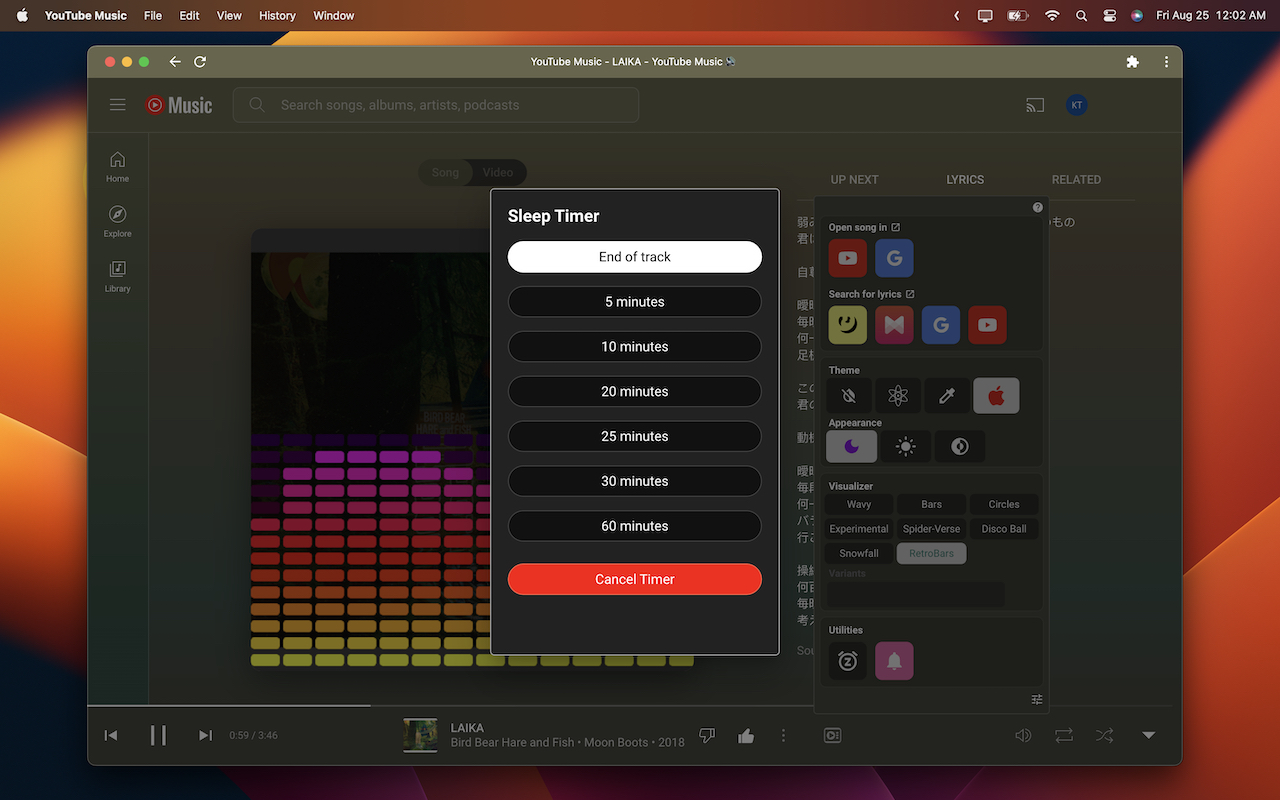
Task: Select Spider-Verse visualizer
Action: [932, 529]
